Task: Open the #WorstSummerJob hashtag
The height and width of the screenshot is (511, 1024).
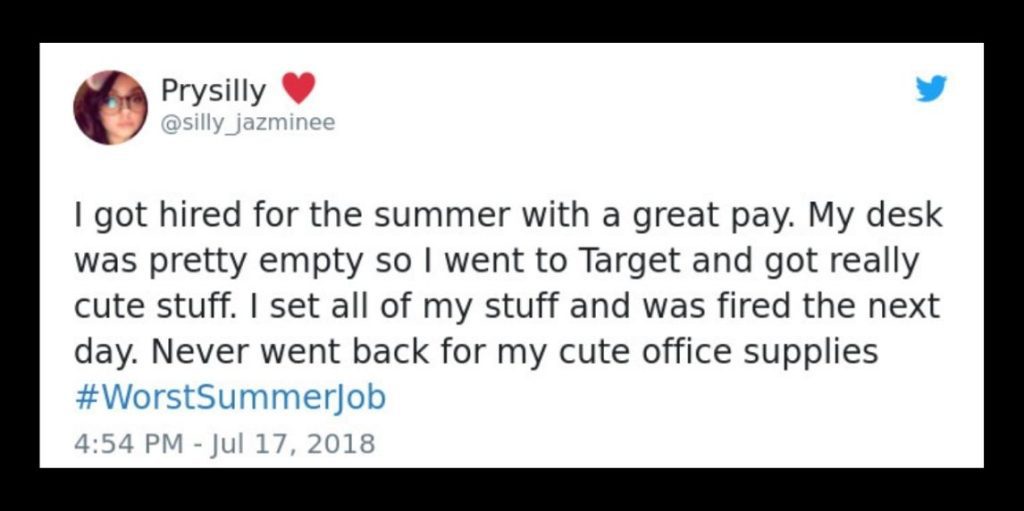Action: click(x=230, y=397)
